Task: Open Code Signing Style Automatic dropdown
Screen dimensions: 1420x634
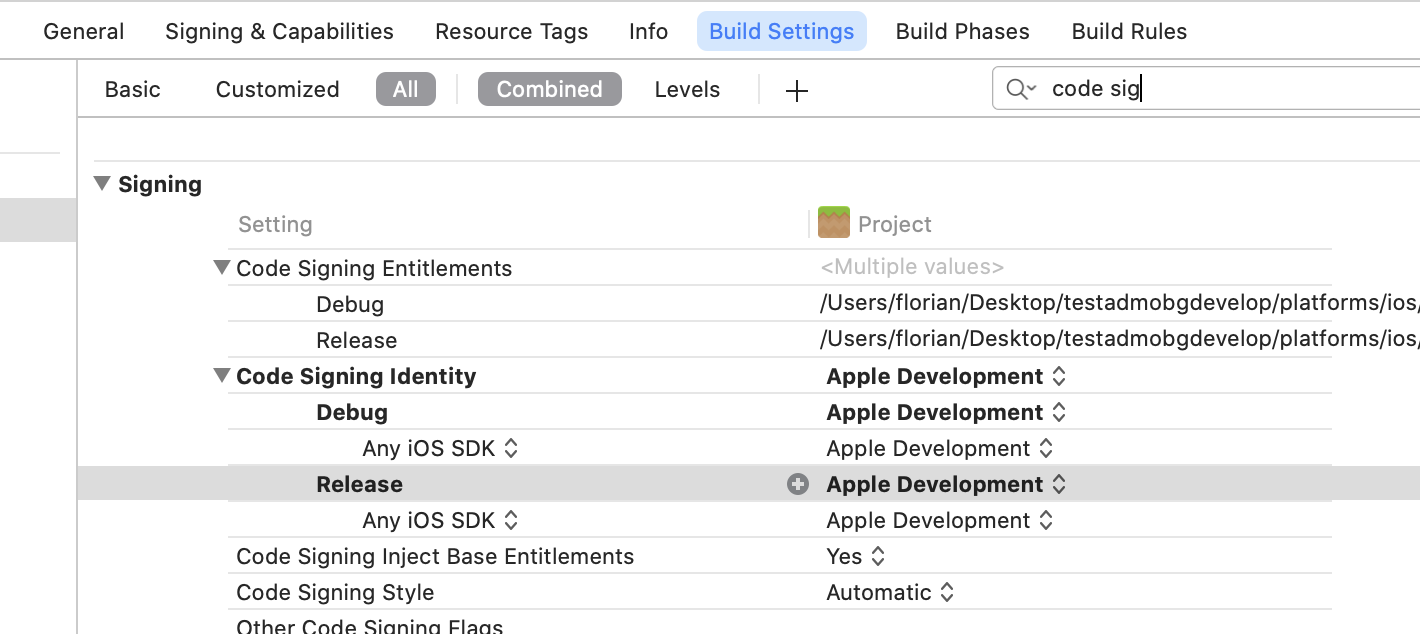Action: (890, 593)
